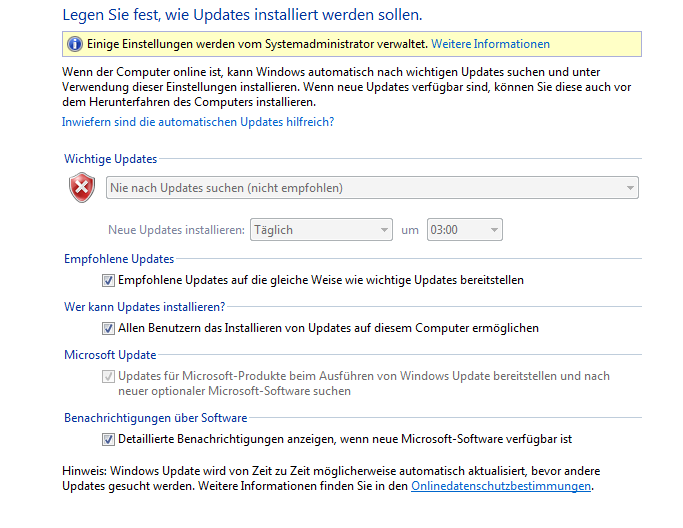Screen dimensions: 683x528
Task: Click the 'Microsoft Update' section header
Action: pos(110,355)
